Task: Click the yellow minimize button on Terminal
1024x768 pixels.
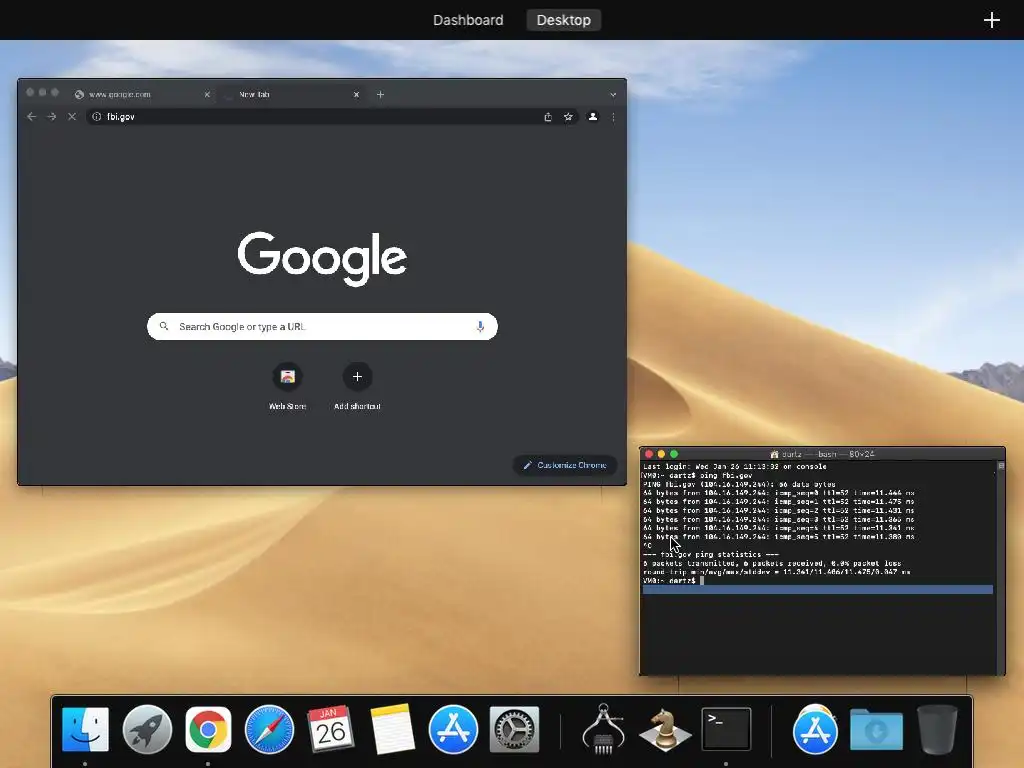Action: tap(662, 454)
